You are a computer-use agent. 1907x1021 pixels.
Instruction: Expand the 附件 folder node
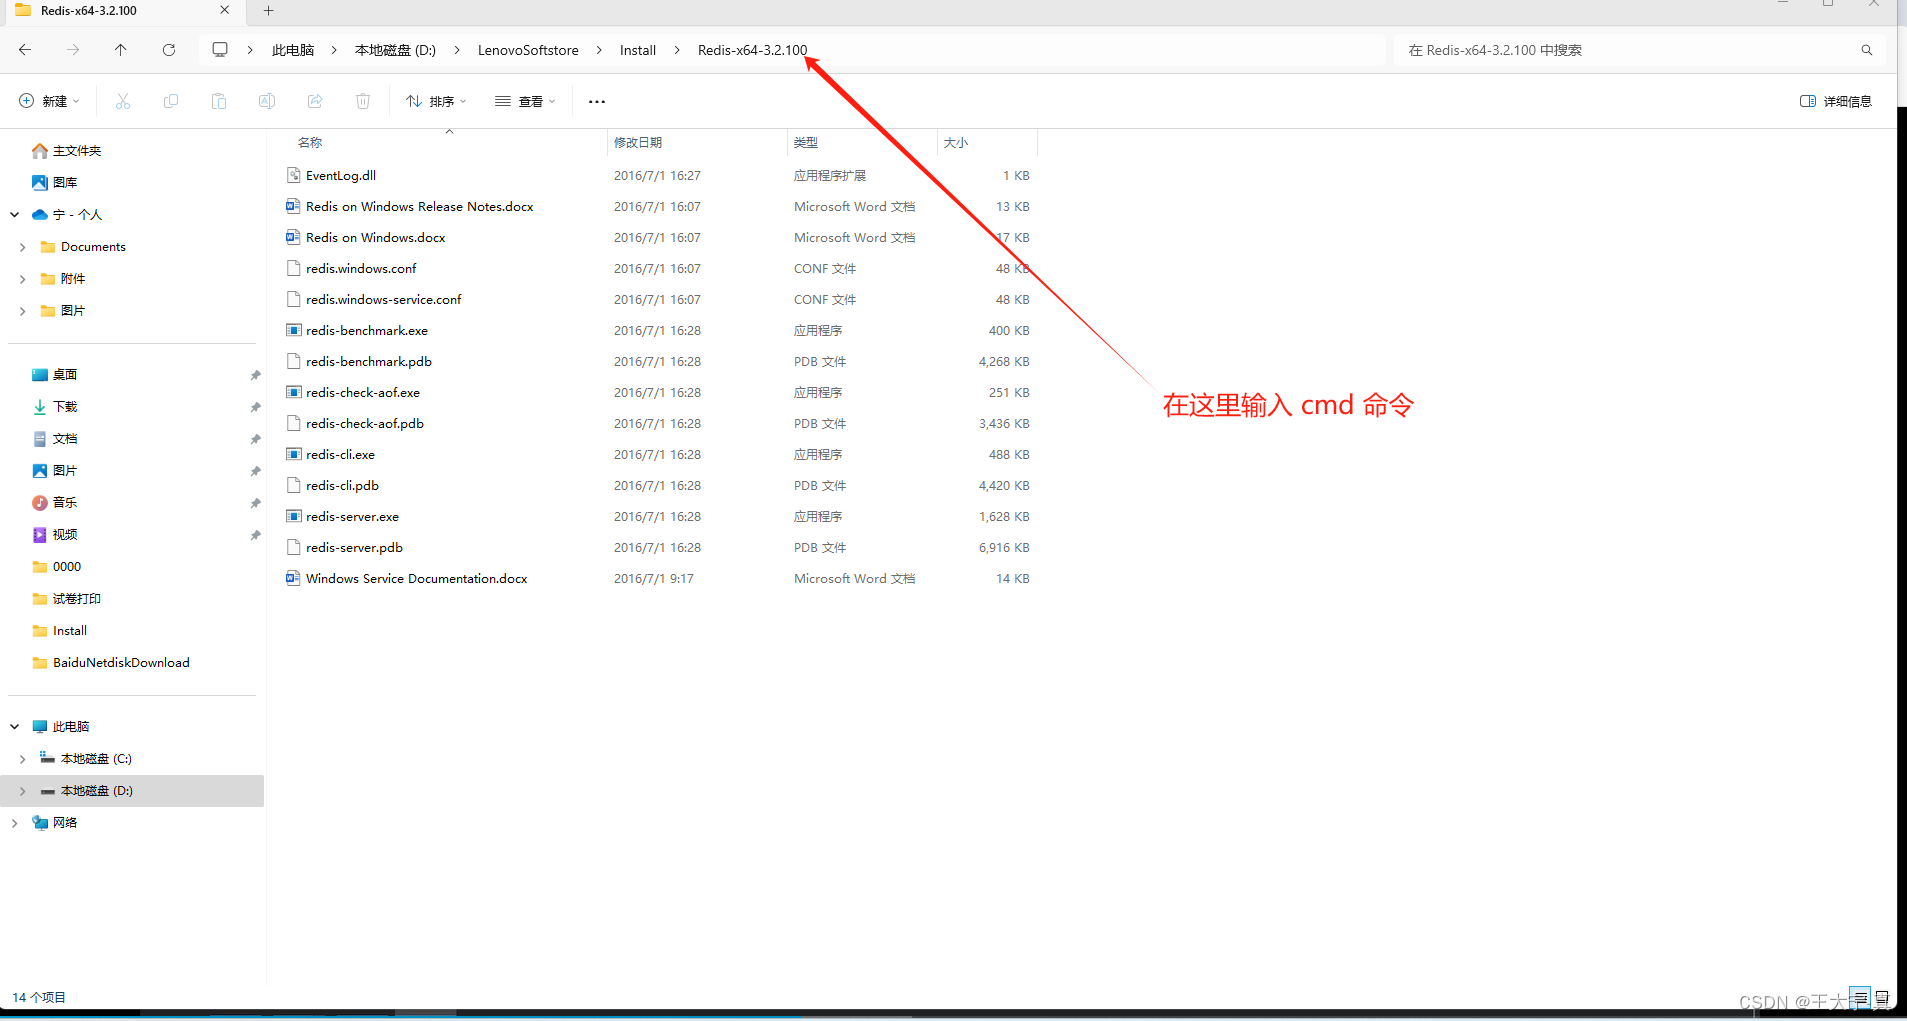click(x=23, y=279)
